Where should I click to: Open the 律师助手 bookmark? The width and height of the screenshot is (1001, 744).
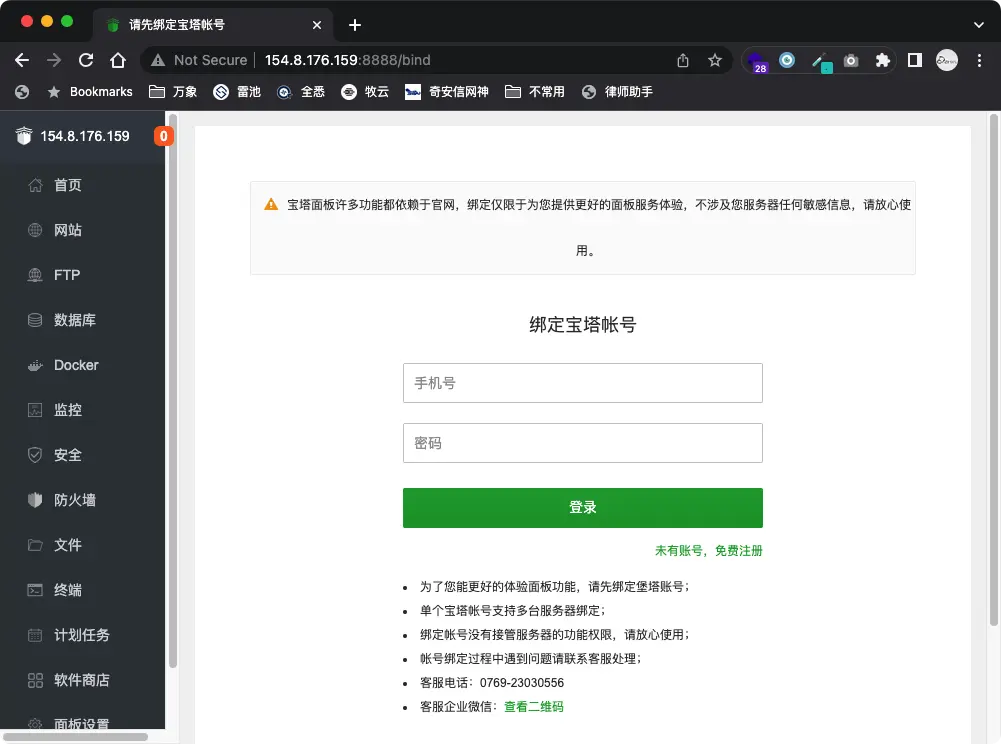pos(617,92)
